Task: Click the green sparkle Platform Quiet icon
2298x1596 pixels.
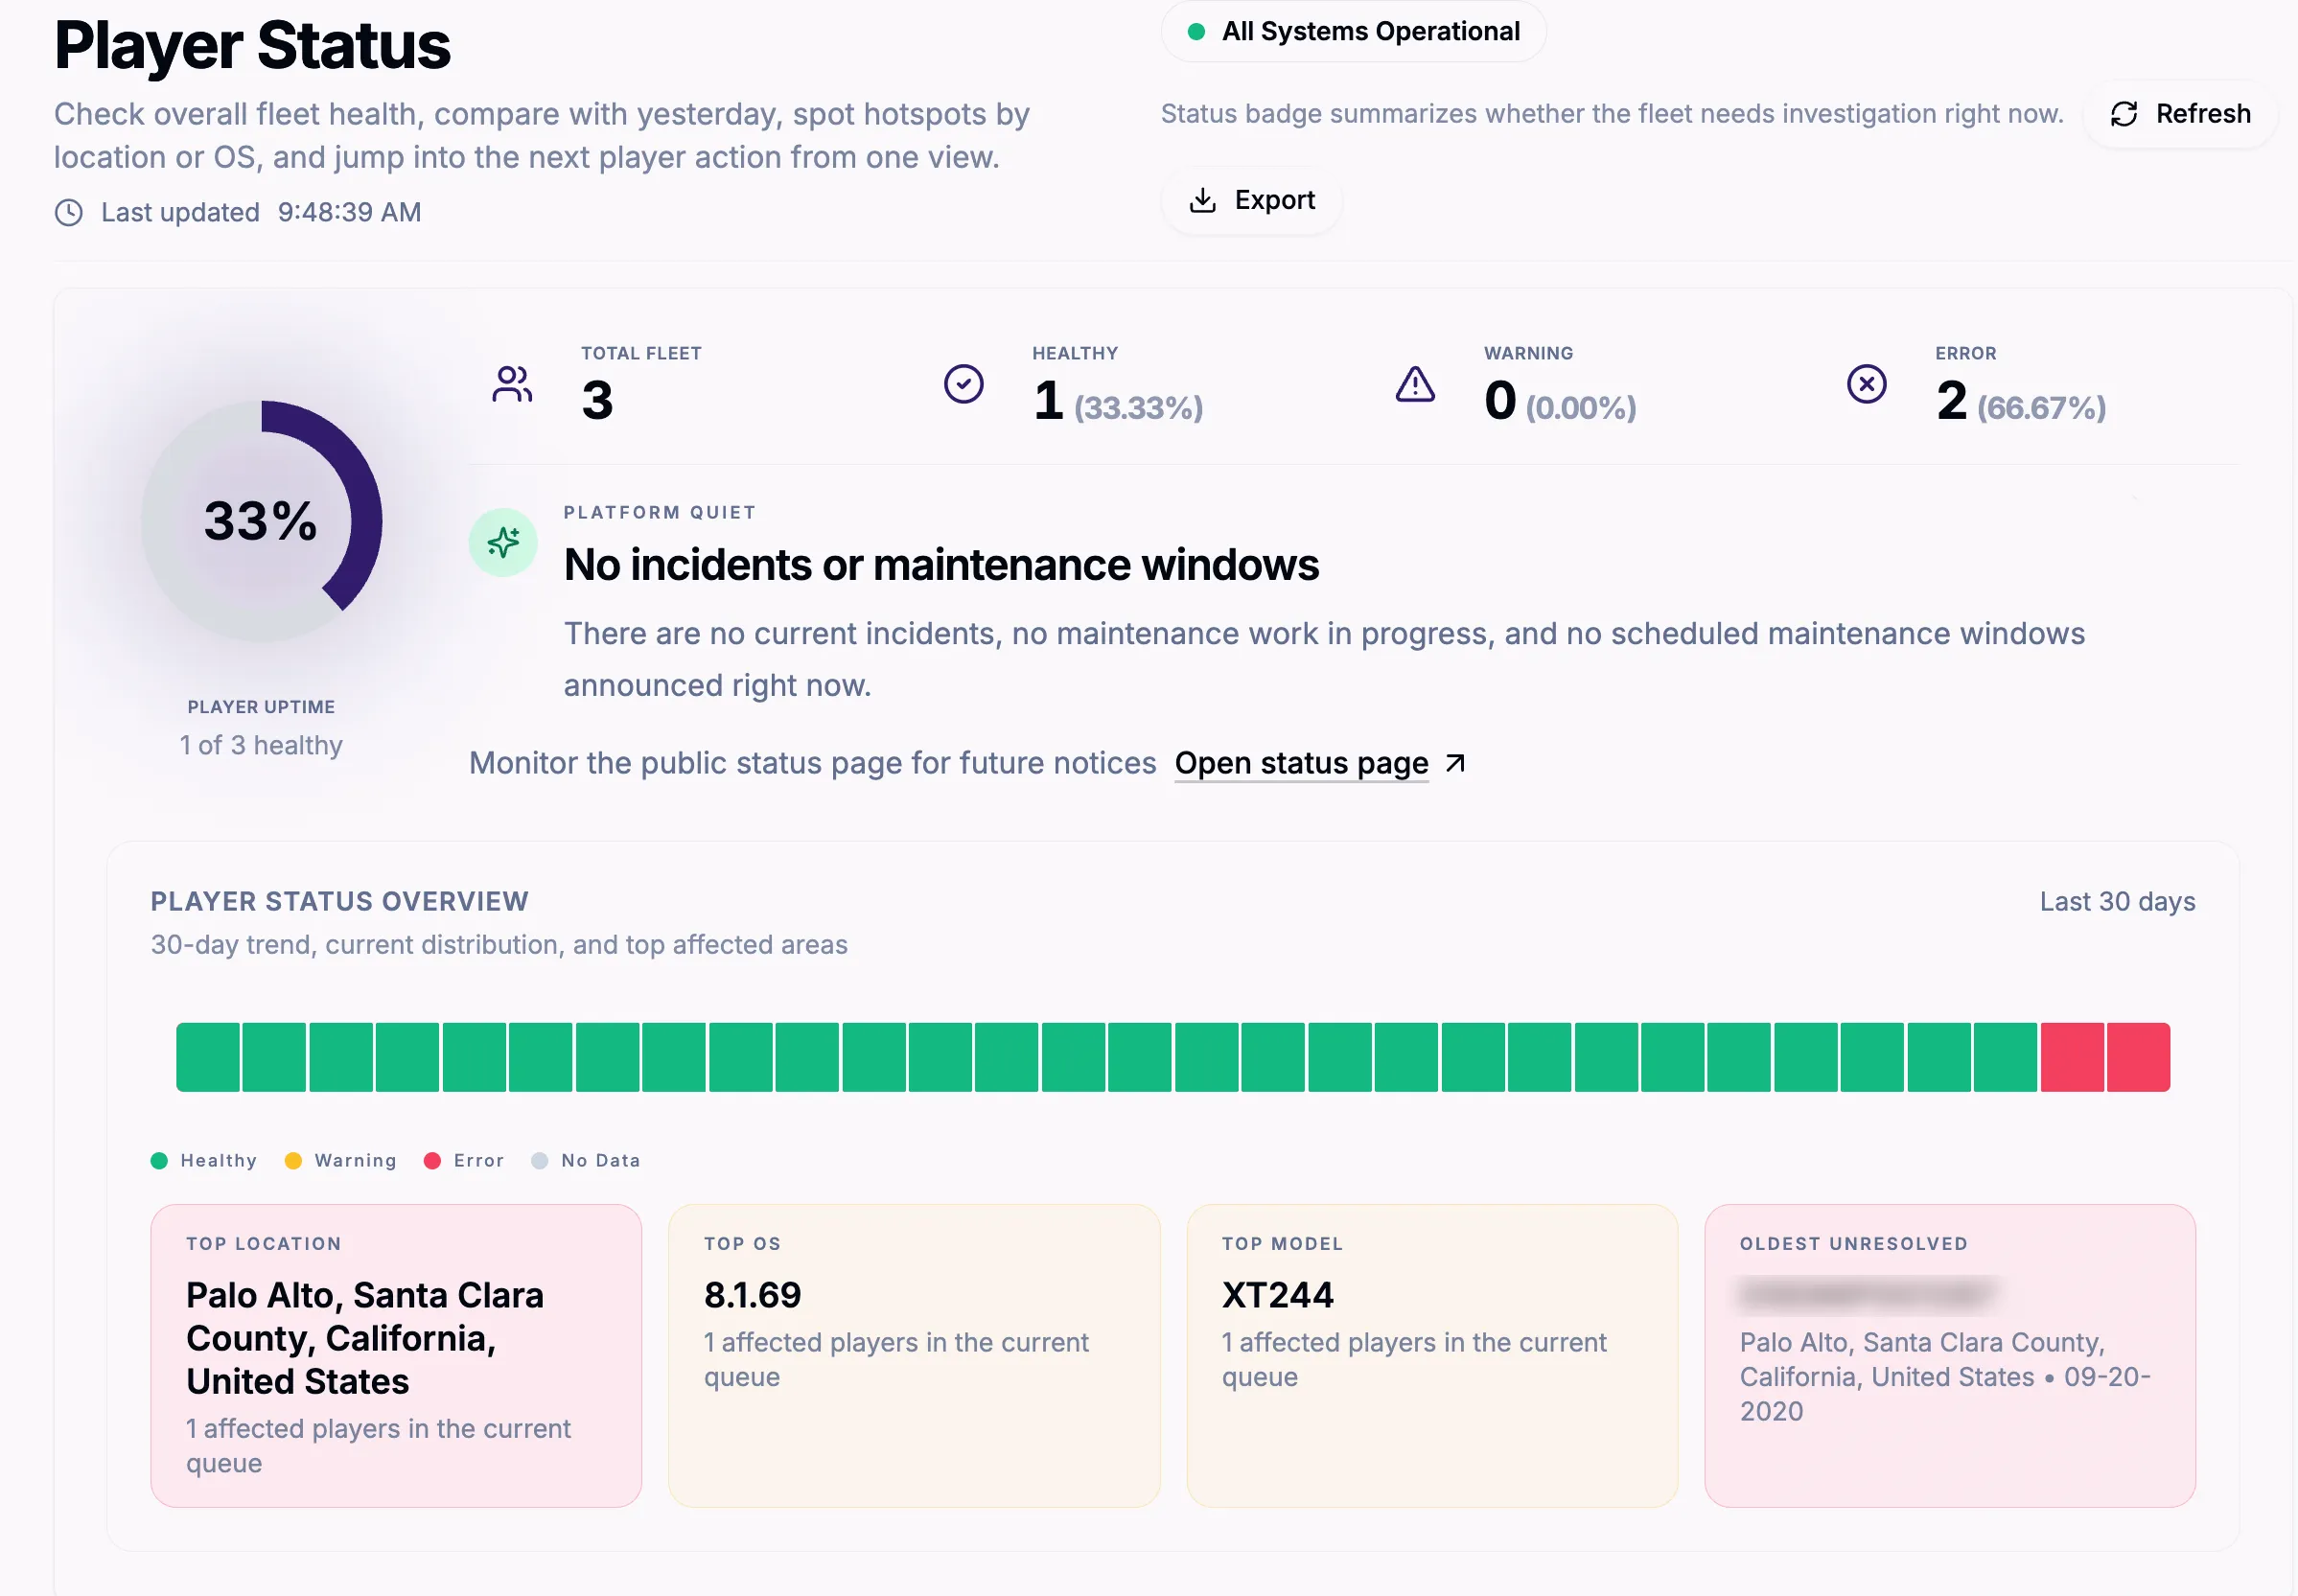Action: click(503, 542)
